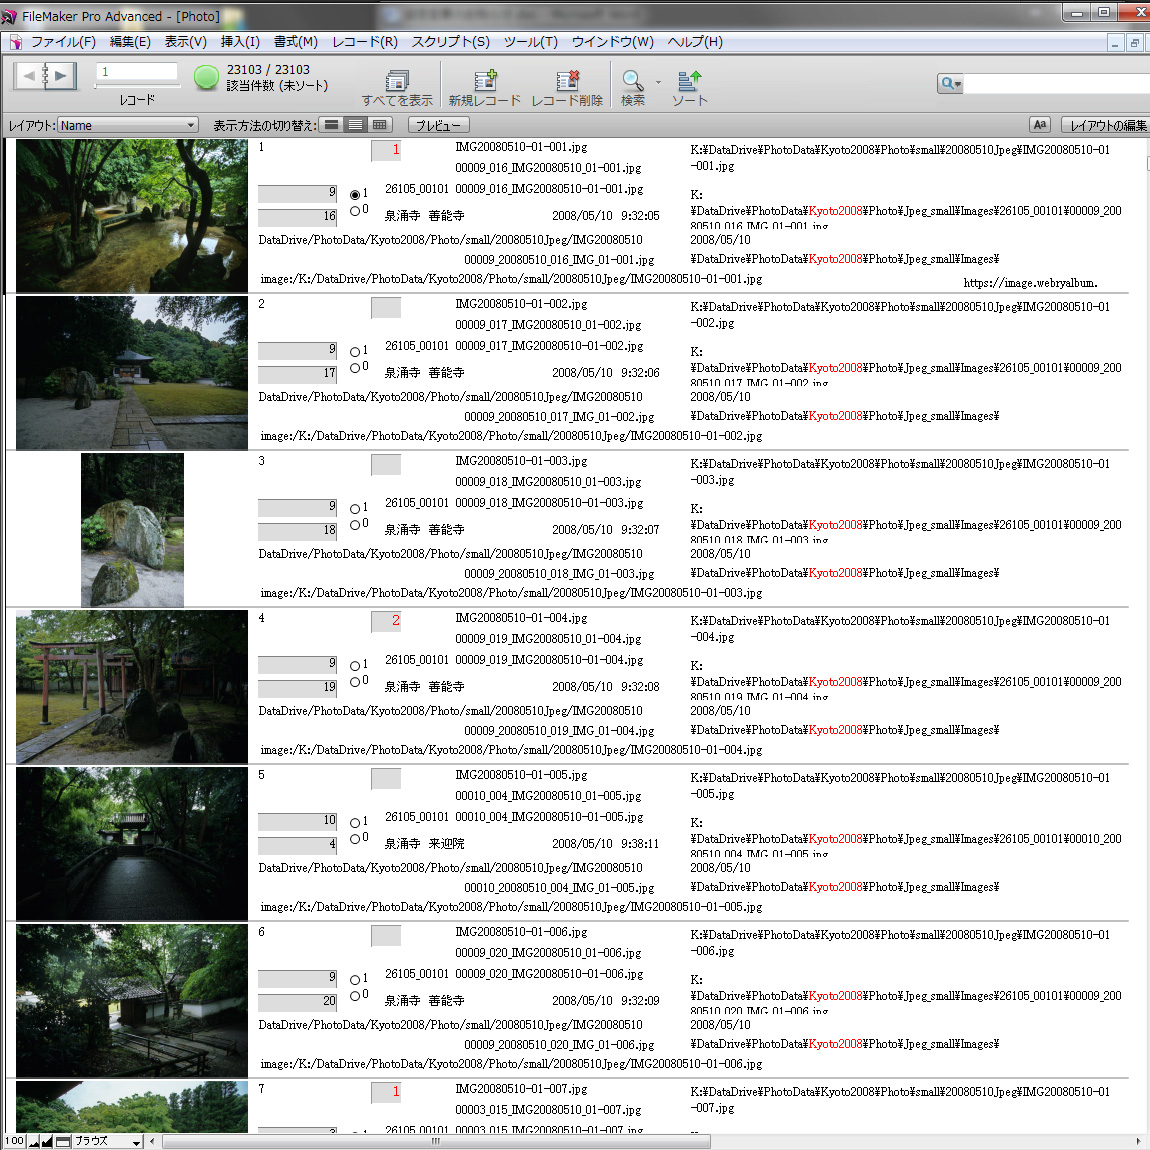Click the 来迎院 text in record 5

pyautogui.click(x=446, y=843)
